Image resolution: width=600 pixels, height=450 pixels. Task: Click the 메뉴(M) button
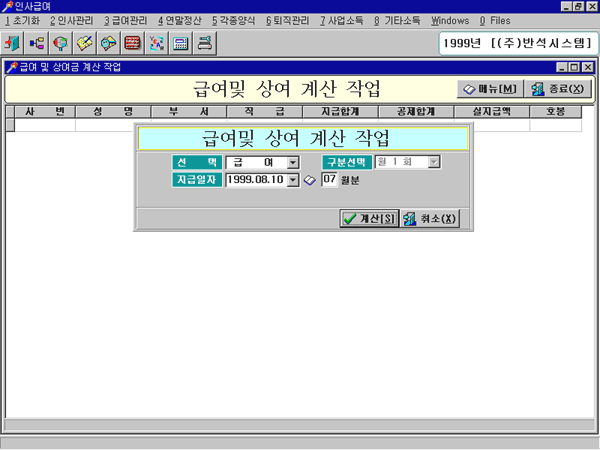[490, 89]
